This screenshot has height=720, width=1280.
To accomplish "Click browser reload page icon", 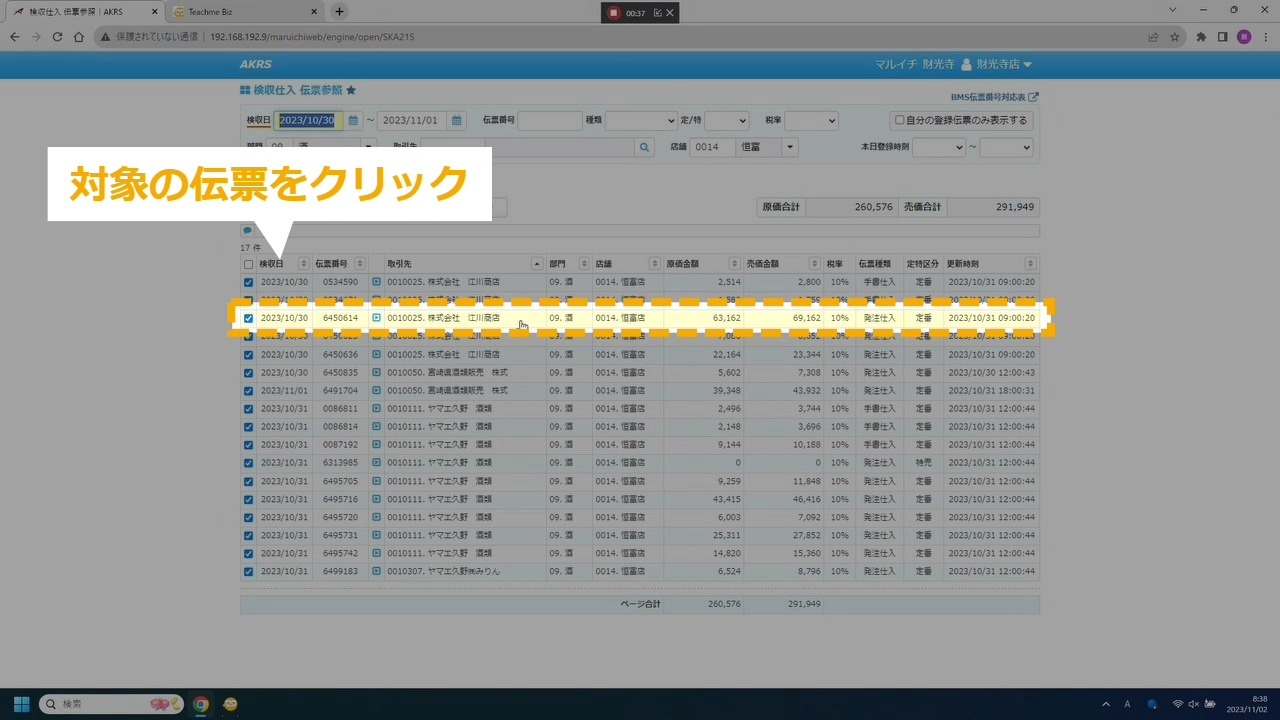I will coord(57,37).
